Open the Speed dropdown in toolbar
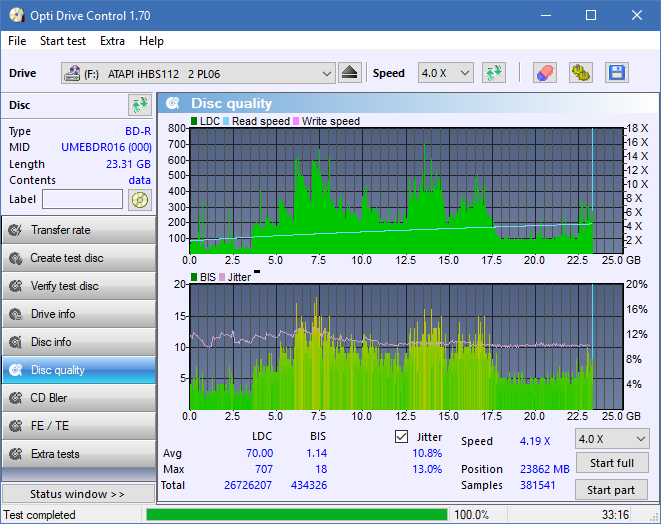 pos(446,73)
